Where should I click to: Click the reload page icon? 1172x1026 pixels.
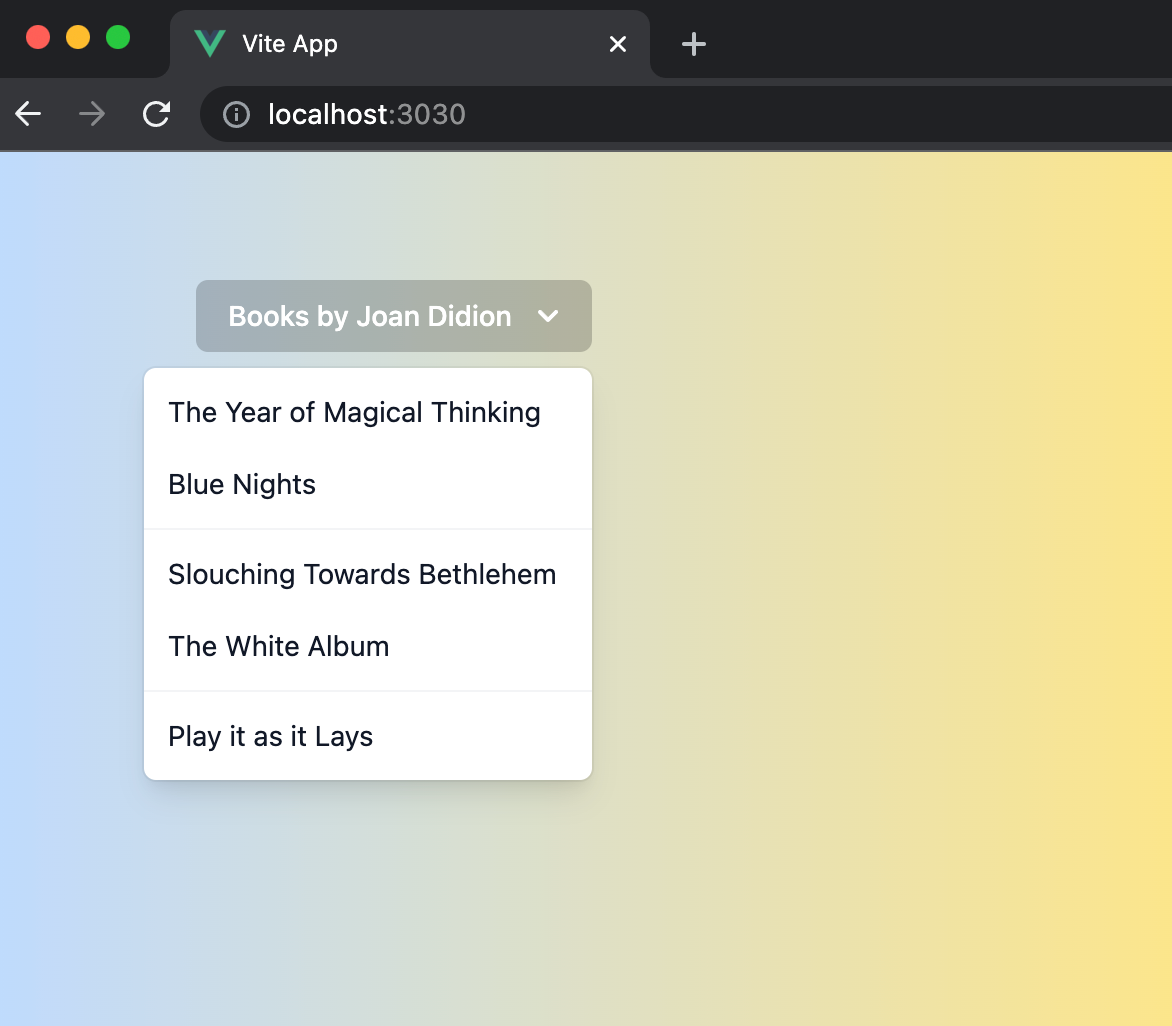coord(156,114)
